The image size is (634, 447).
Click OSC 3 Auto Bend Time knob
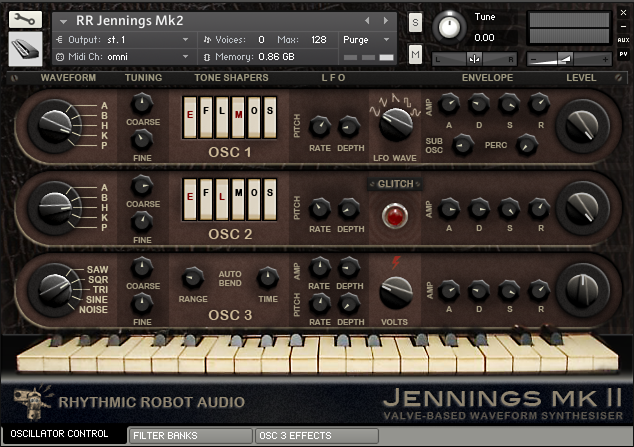(x=268, y=278)
